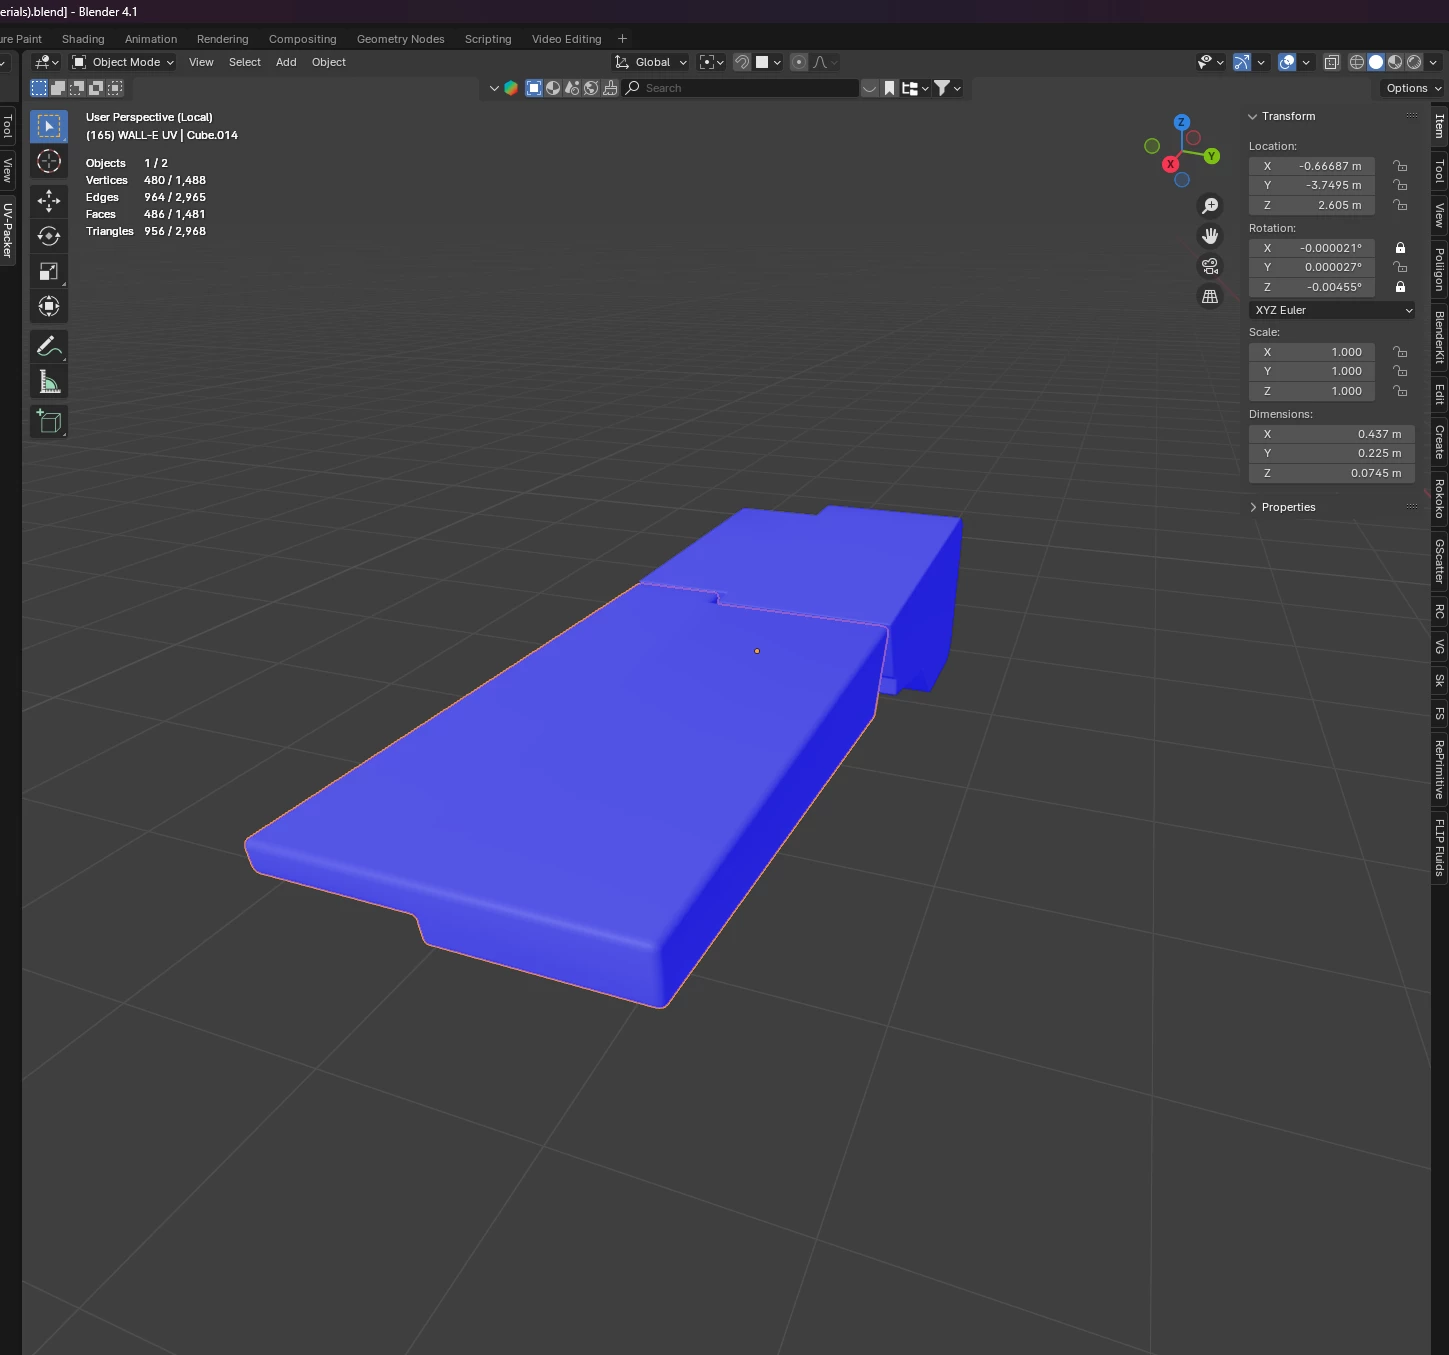Screen dimensions: 1449x1355
Task: Switch to wireframe viewport shading
Action: point(1357,62)
